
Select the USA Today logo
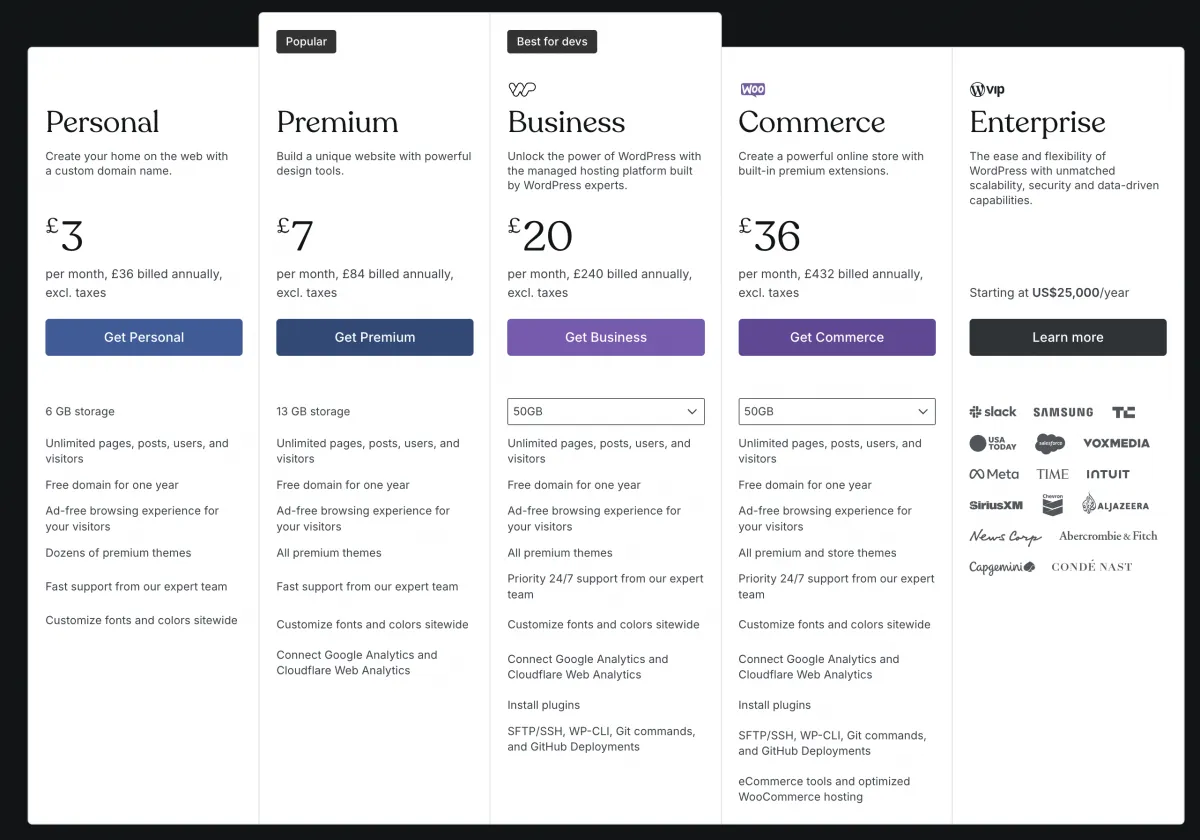pyautogui.click(x=991, y=443)
